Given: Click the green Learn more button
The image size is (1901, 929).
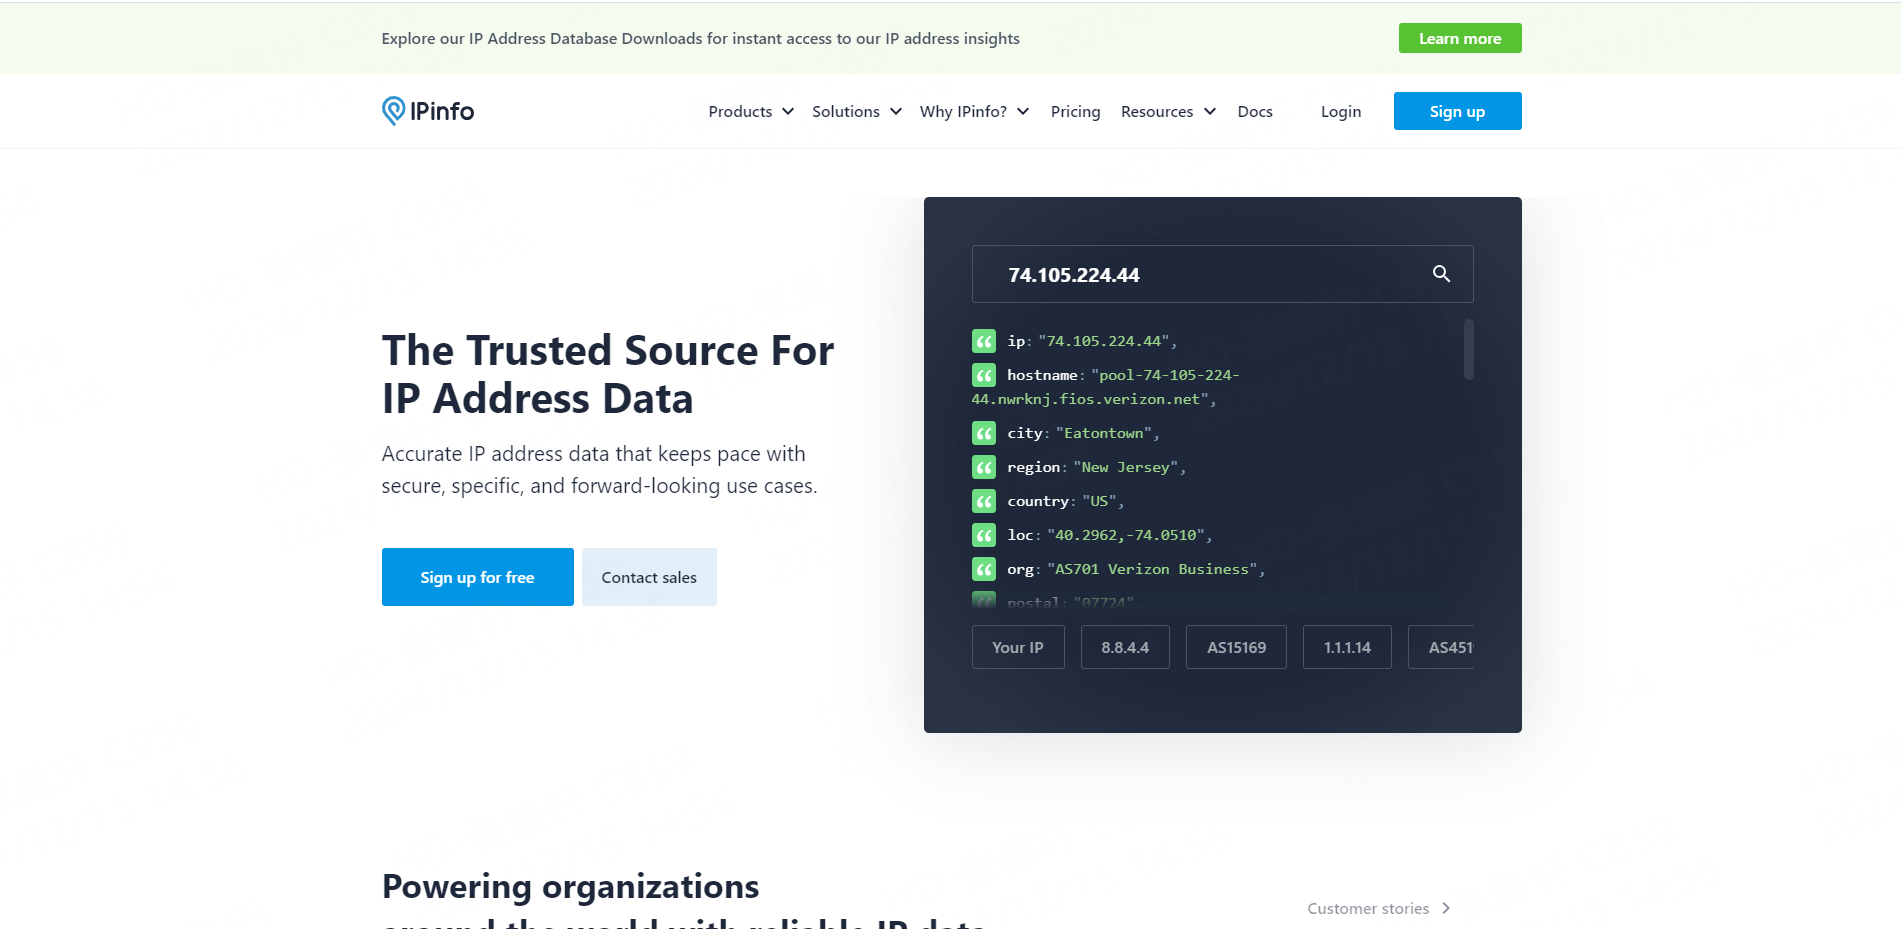Looking at the screenshot, I should coord(1459,38).
